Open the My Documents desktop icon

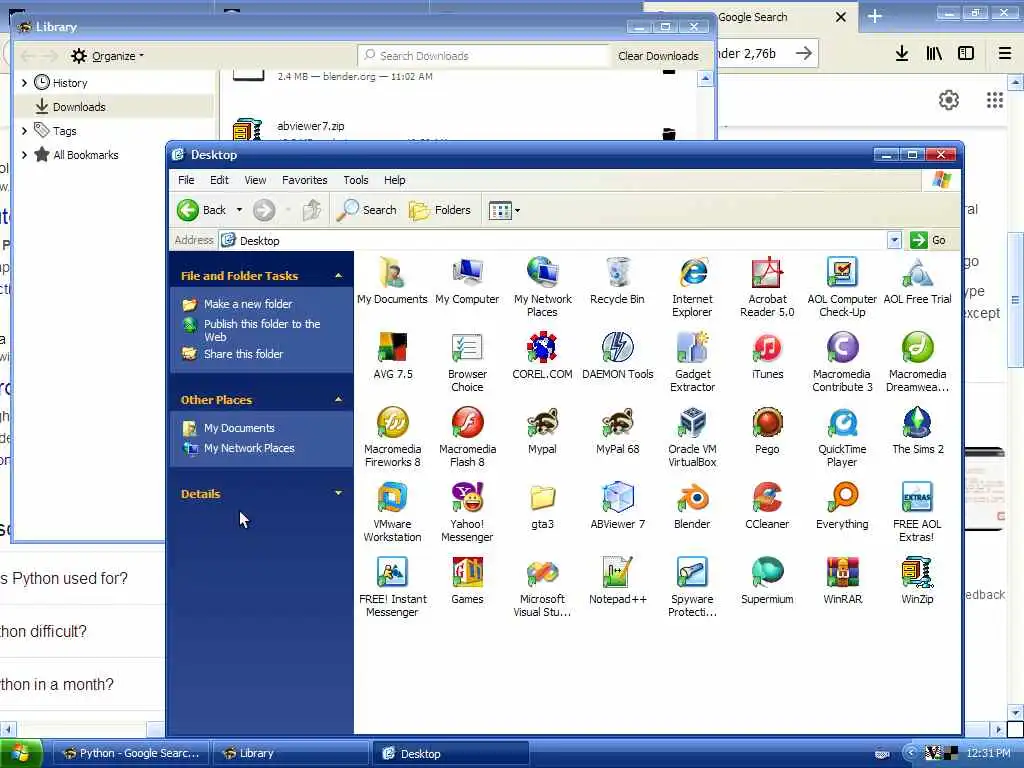point(392,281)
